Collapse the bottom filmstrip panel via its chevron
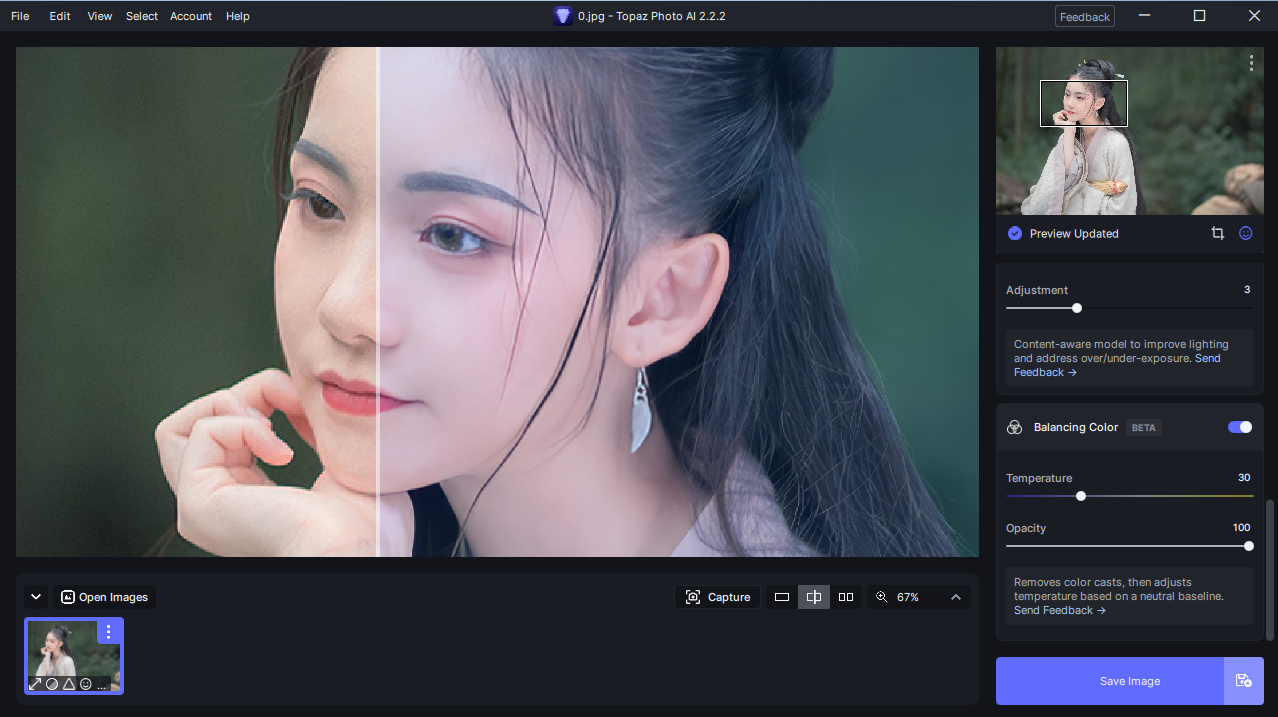This screenshot has width=1278, height=717. coord(36,596)
